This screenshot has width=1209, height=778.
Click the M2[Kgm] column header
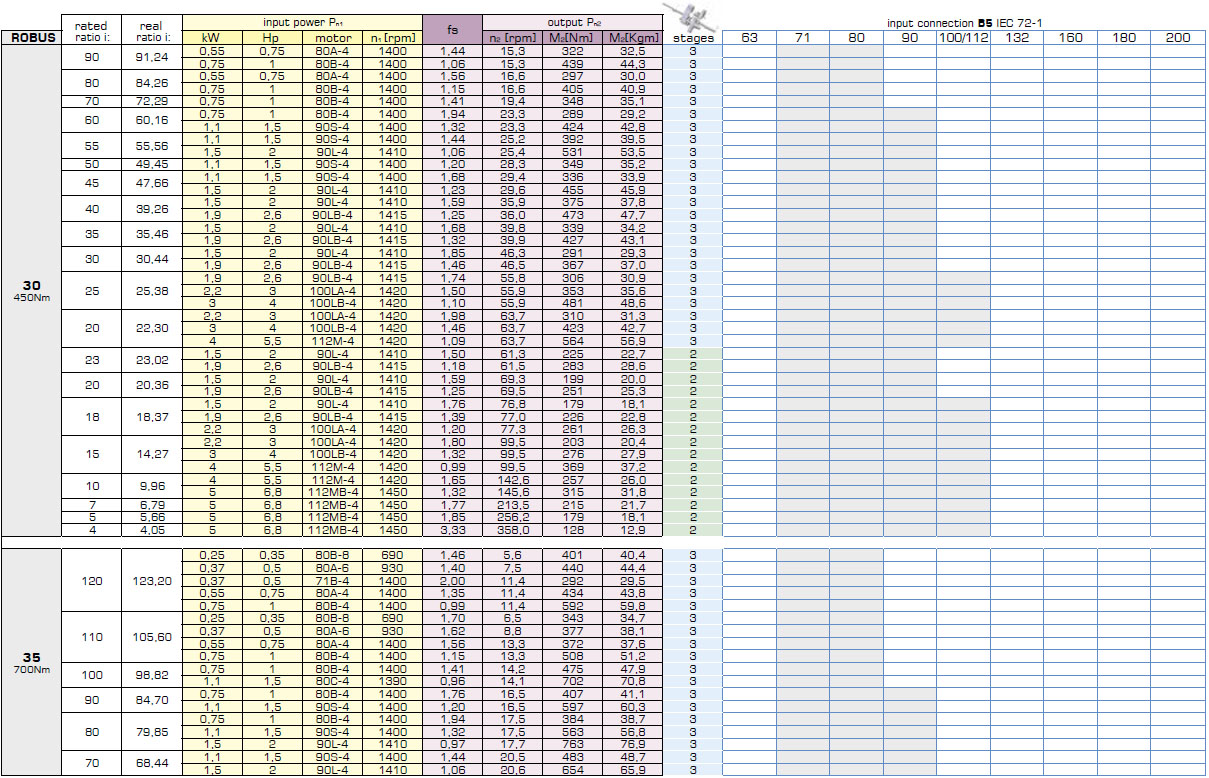(632, 37)
